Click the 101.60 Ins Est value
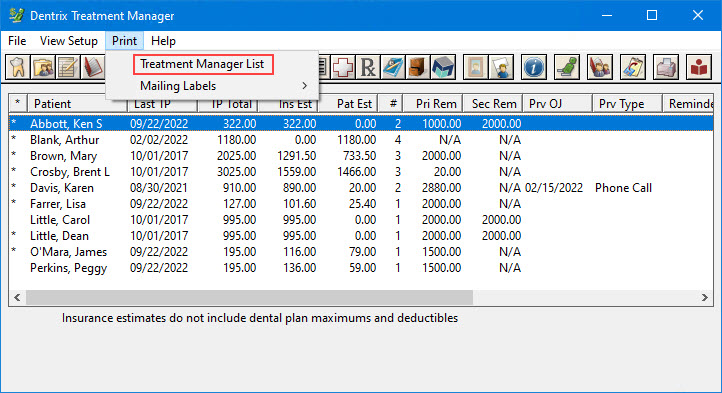722x393 pixels. [299, 204]
